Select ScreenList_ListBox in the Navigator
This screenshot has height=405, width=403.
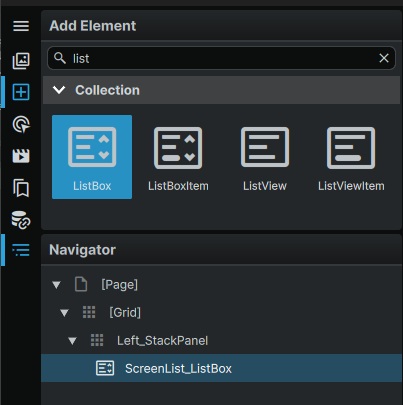tap(221, 368)
